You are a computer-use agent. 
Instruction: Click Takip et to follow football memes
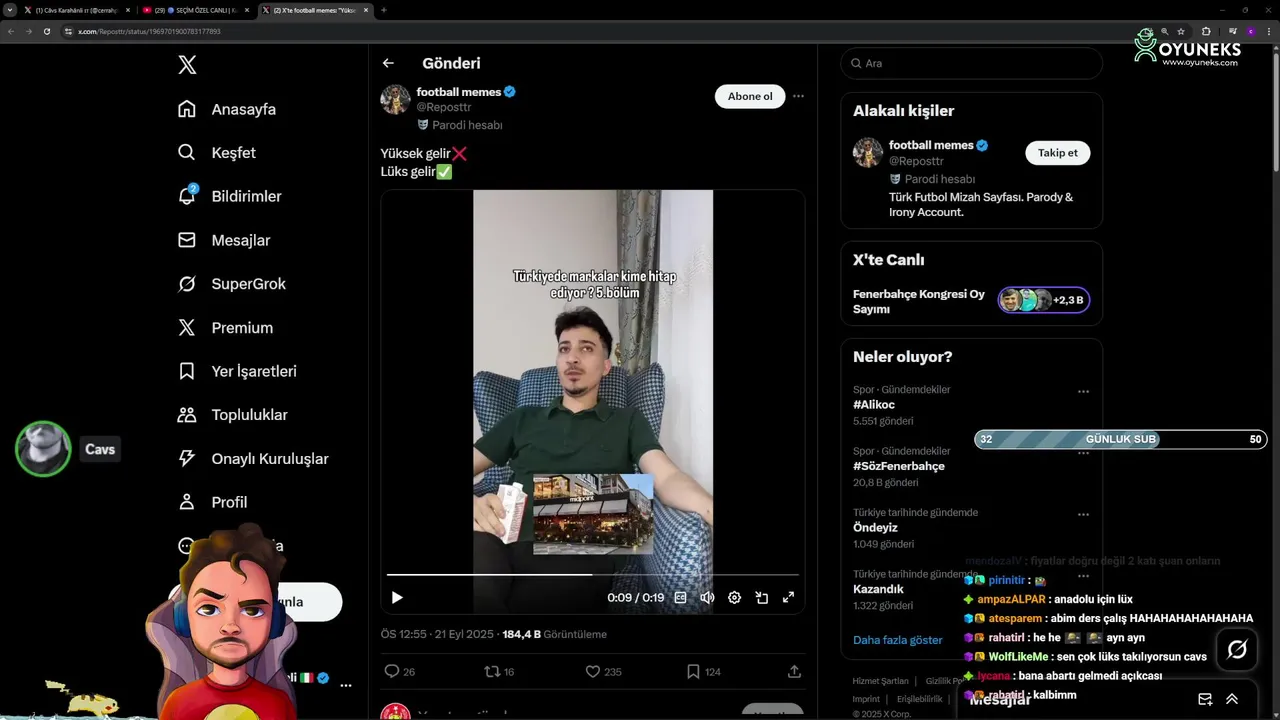coord(1057,153)
